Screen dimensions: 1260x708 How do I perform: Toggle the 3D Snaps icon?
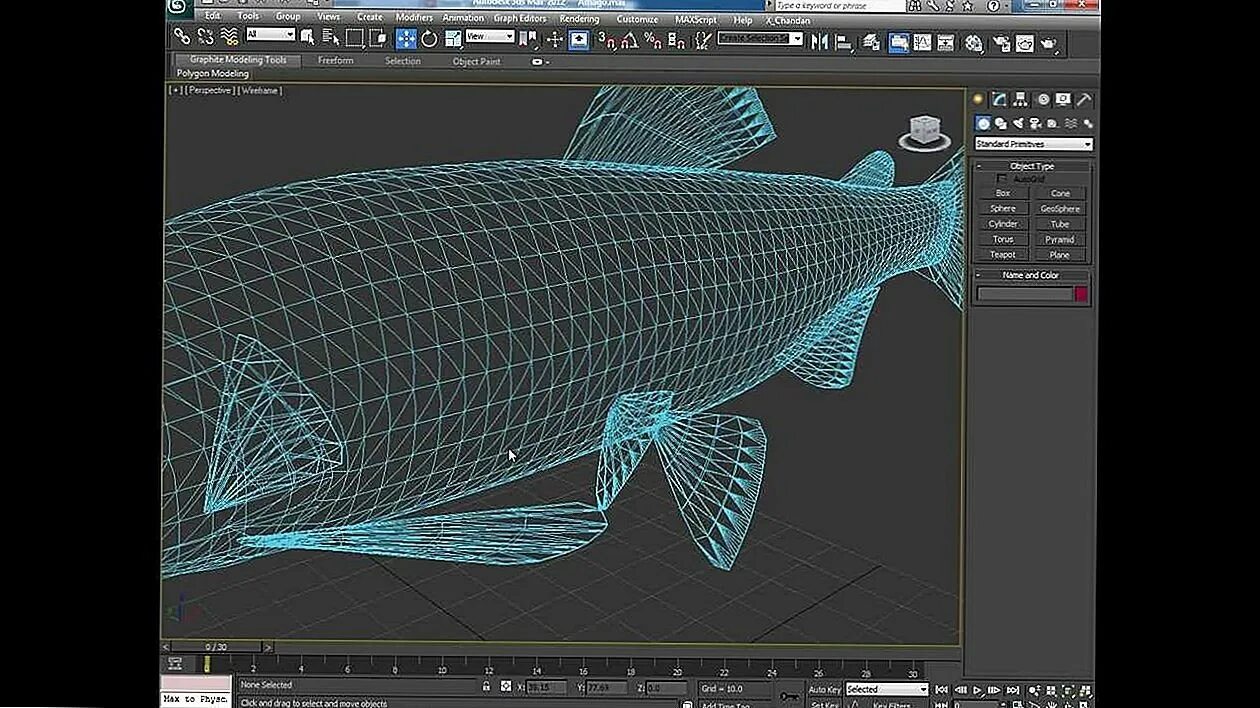click(x=606, y=40)
